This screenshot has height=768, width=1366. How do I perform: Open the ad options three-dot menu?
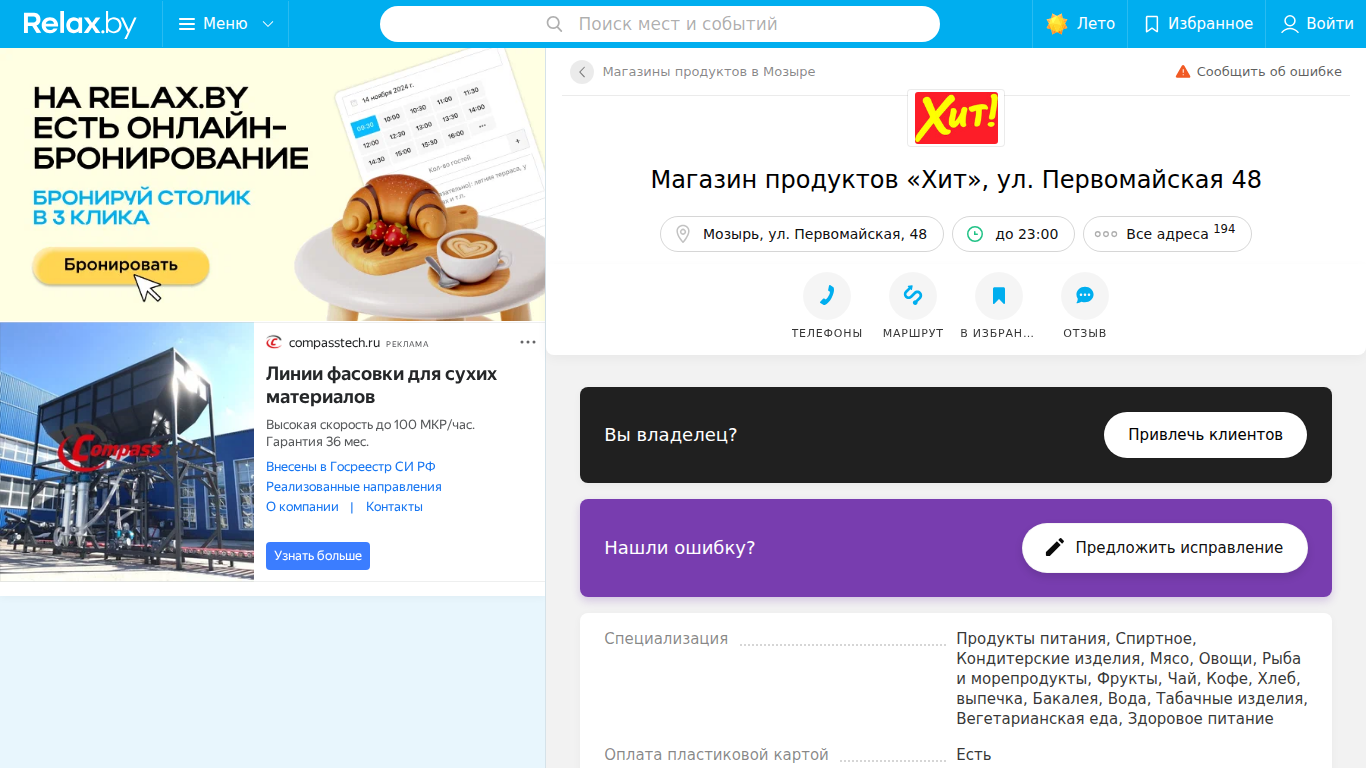point(528,342)
